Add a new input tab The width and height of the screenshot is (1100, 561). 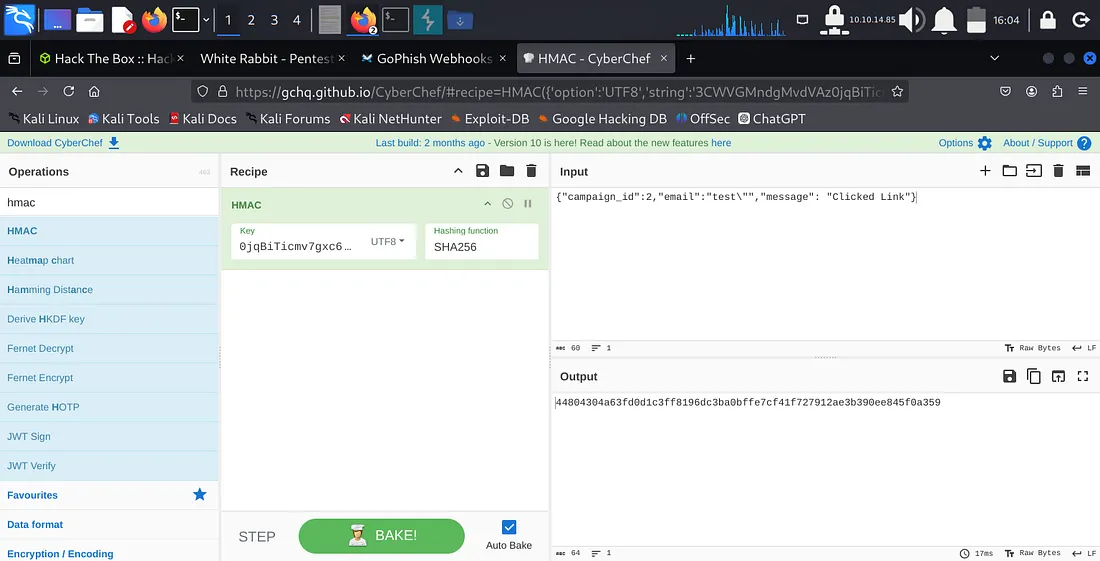[x=985, y=170]
